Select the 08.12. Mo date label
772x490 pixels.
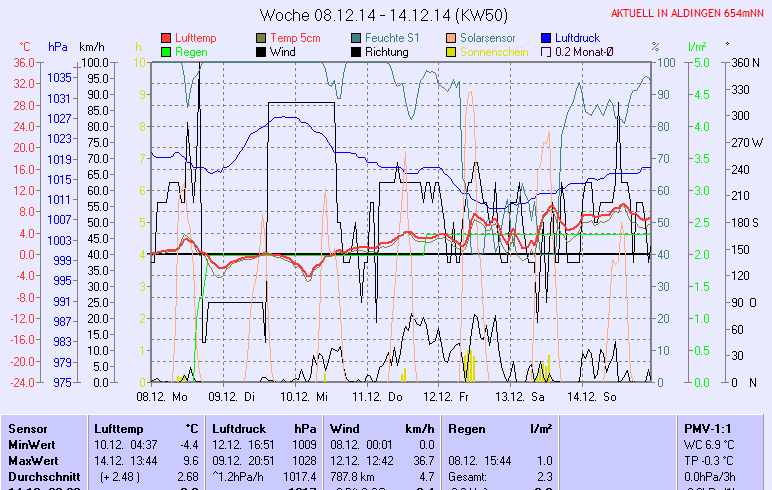[163, 397]
